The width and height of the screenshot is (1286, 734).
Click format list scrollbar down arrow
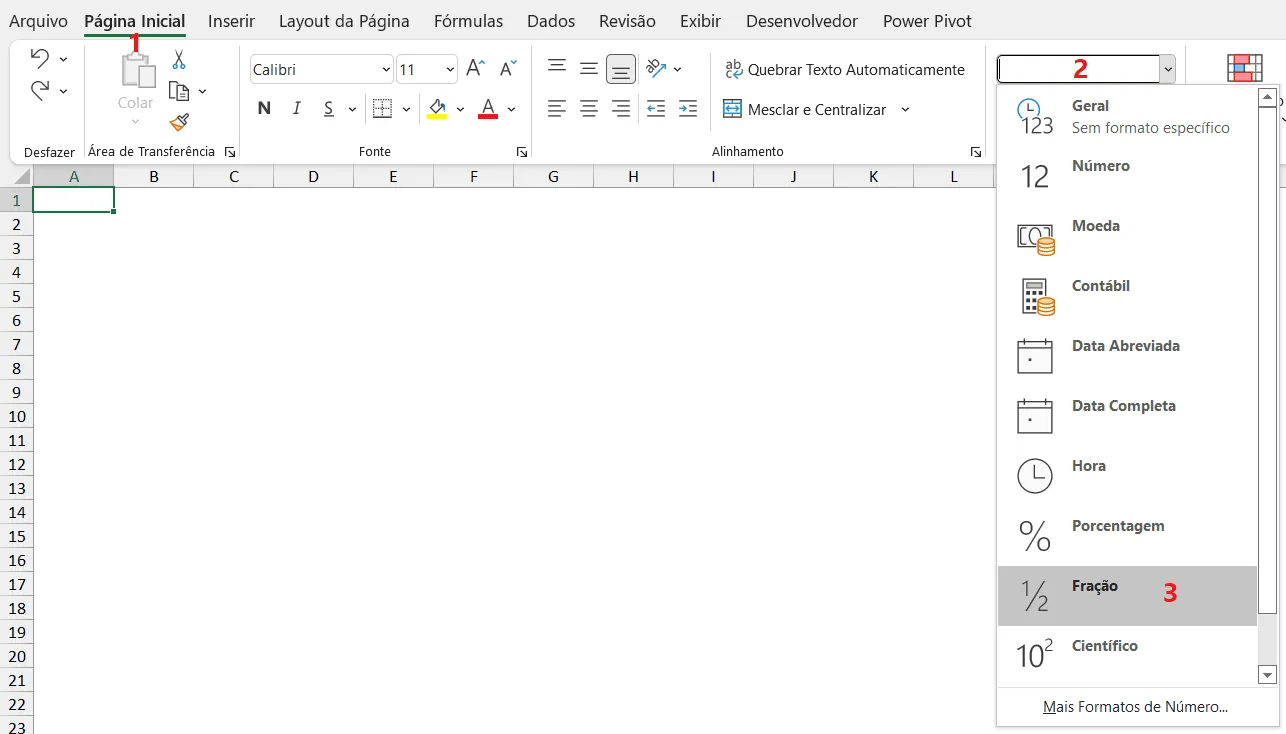(x=1268, y=675)
